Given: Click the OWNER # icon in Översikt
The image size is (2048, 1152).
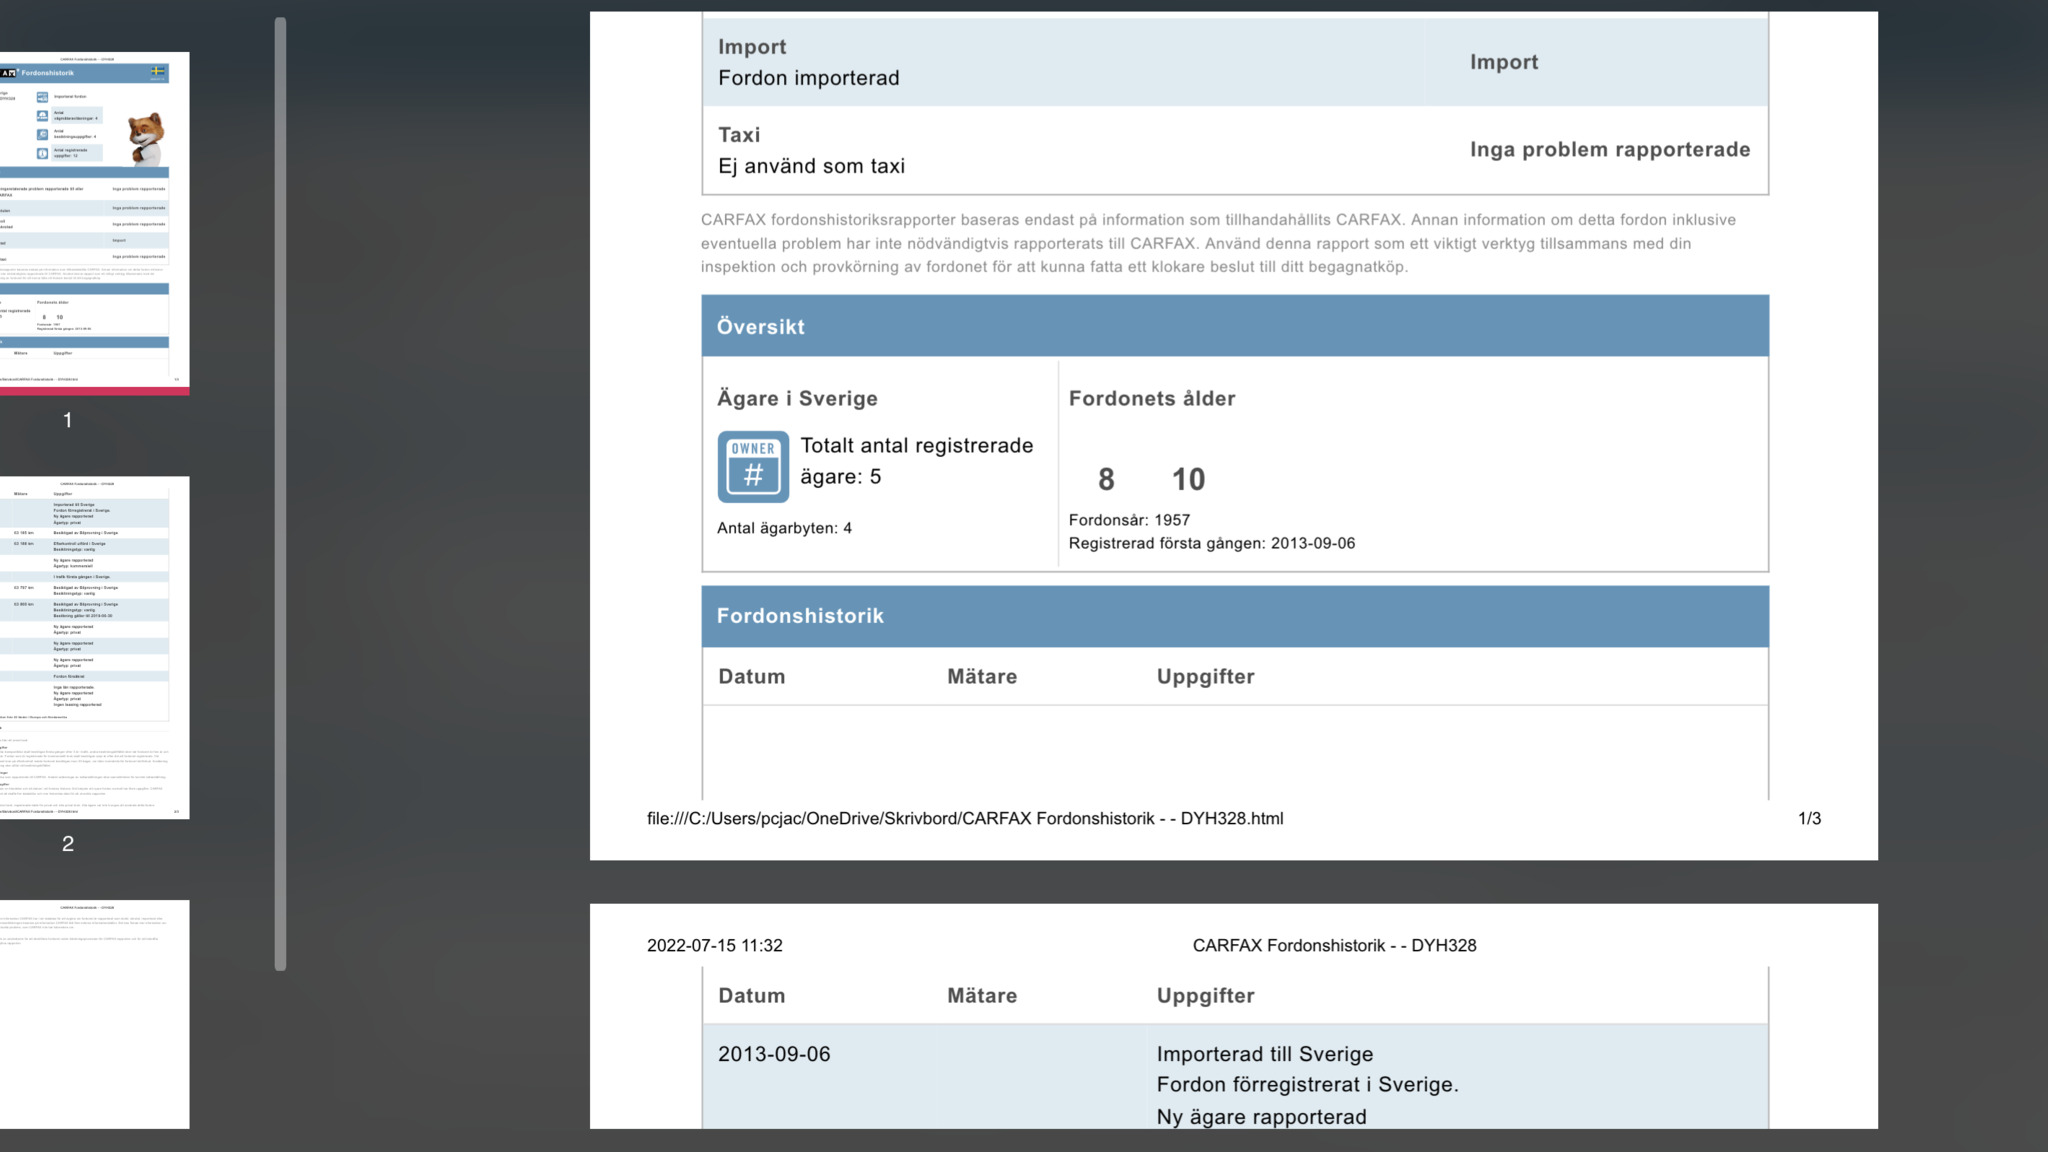Looking at the screenshot, I should click(753, 466).
